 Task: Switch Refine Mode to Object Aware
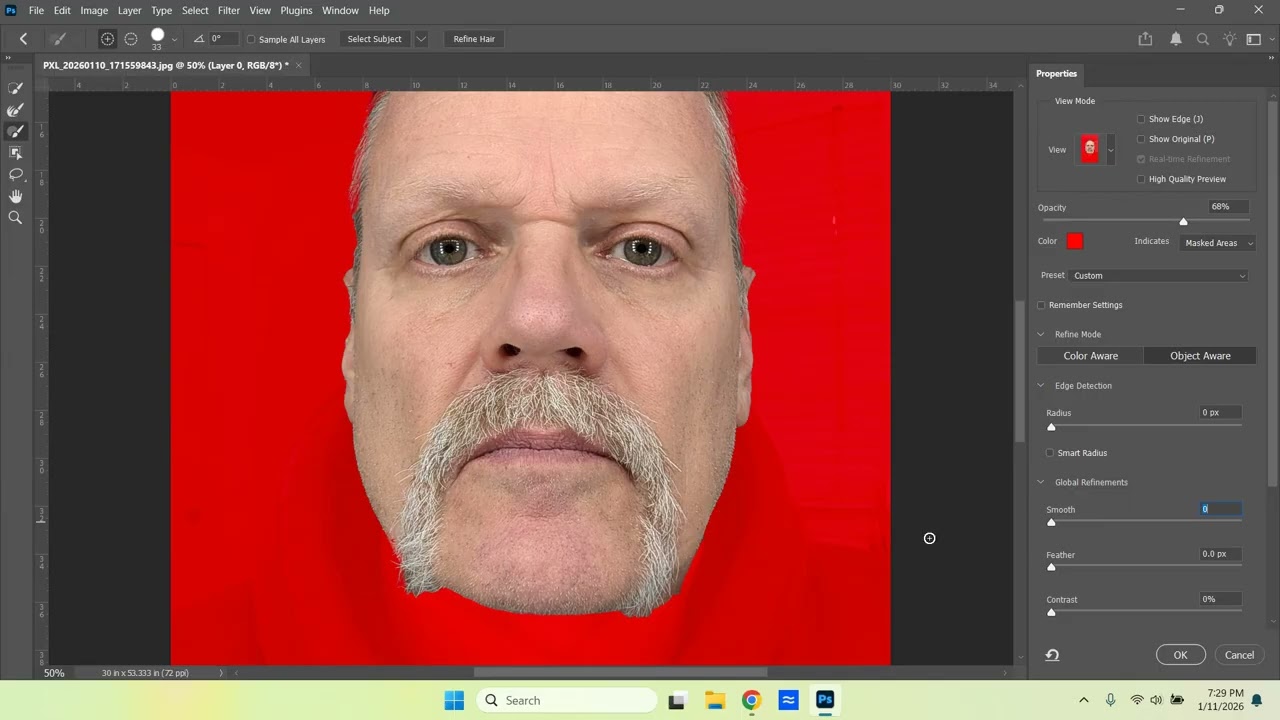pos(1200,356)
